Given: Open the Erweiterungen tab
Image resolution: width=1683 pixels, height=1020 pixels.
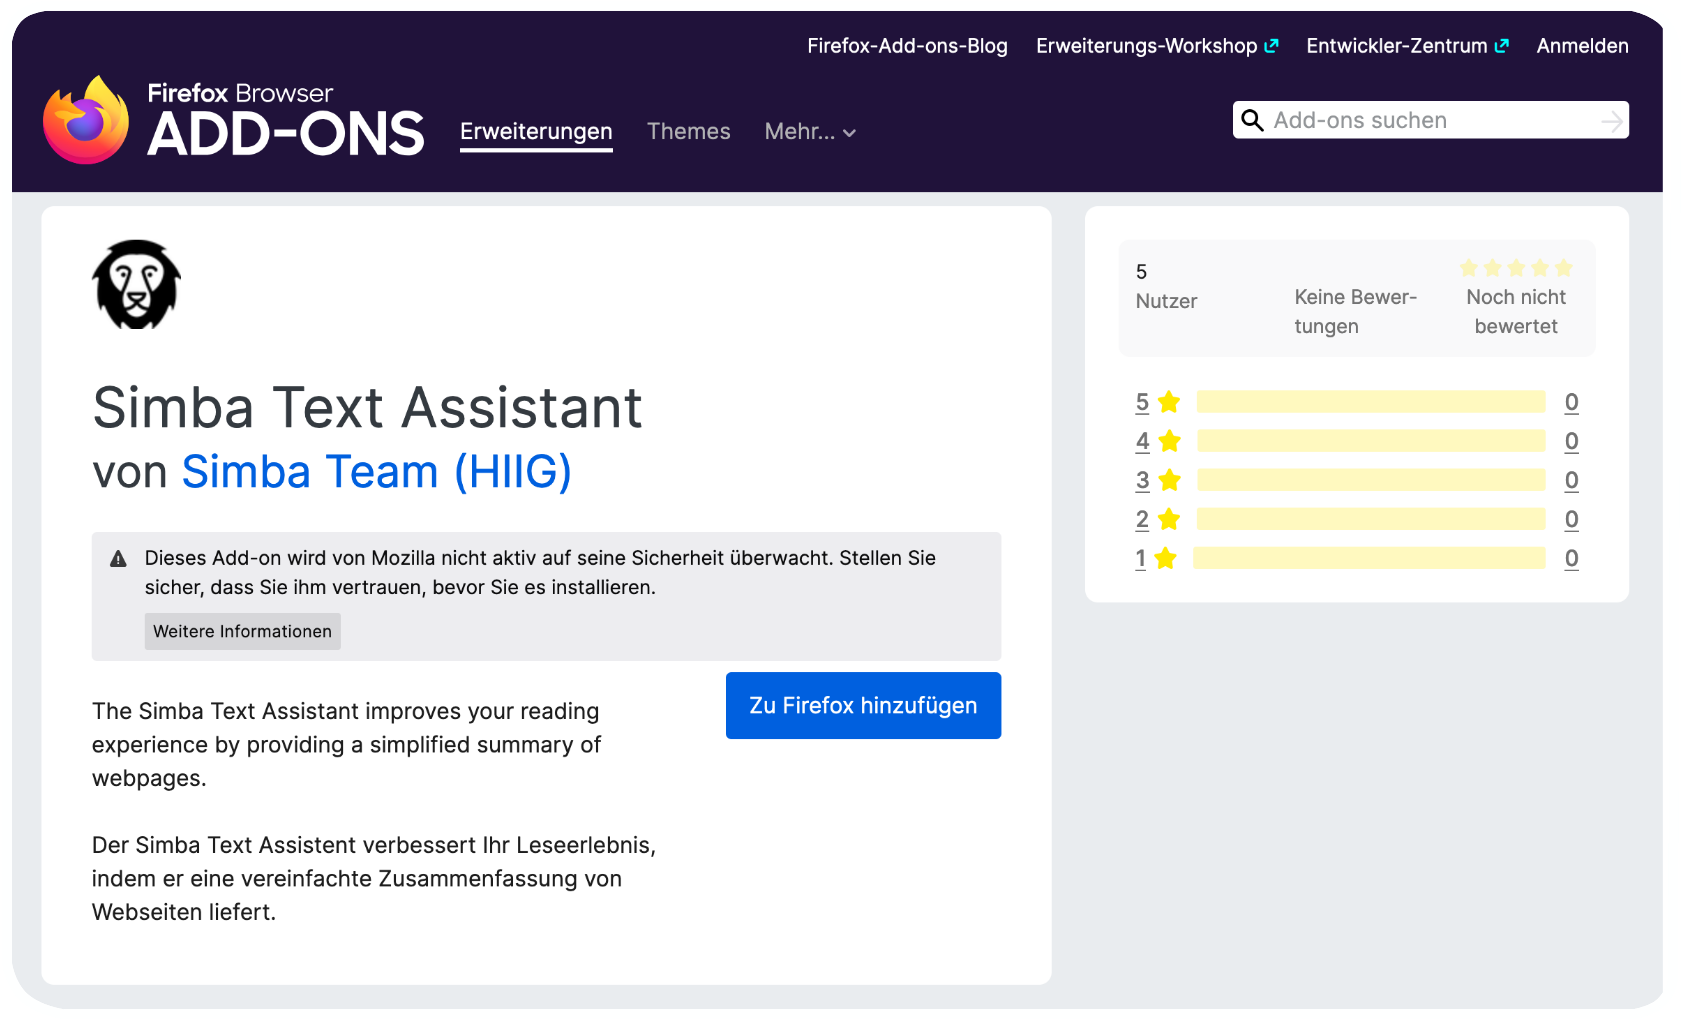Looking at the screenshot, I should click(x=536, y=132).
